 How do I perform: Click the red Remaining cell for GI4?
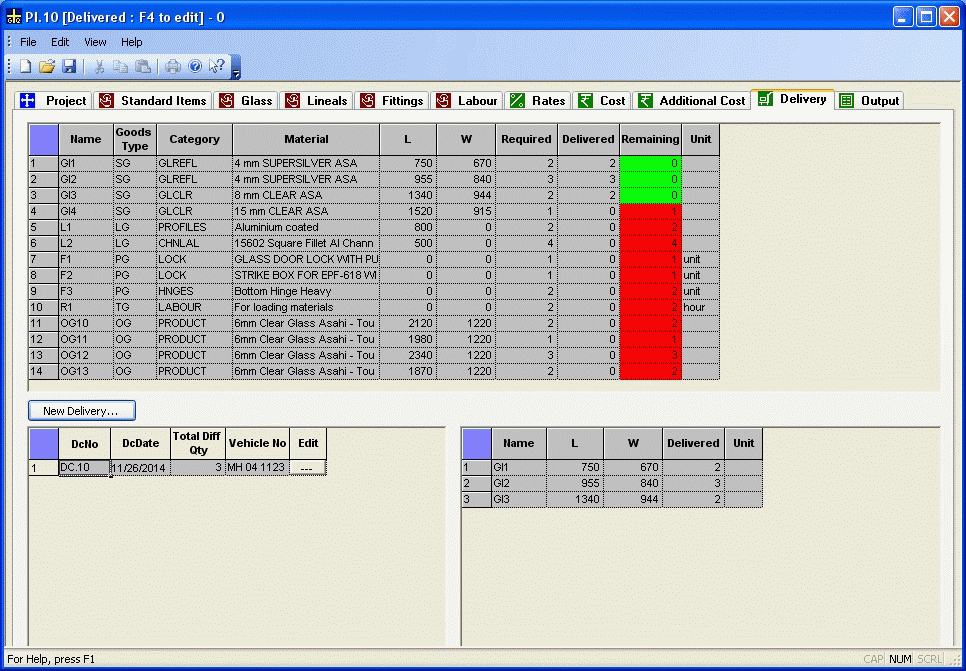650,212
